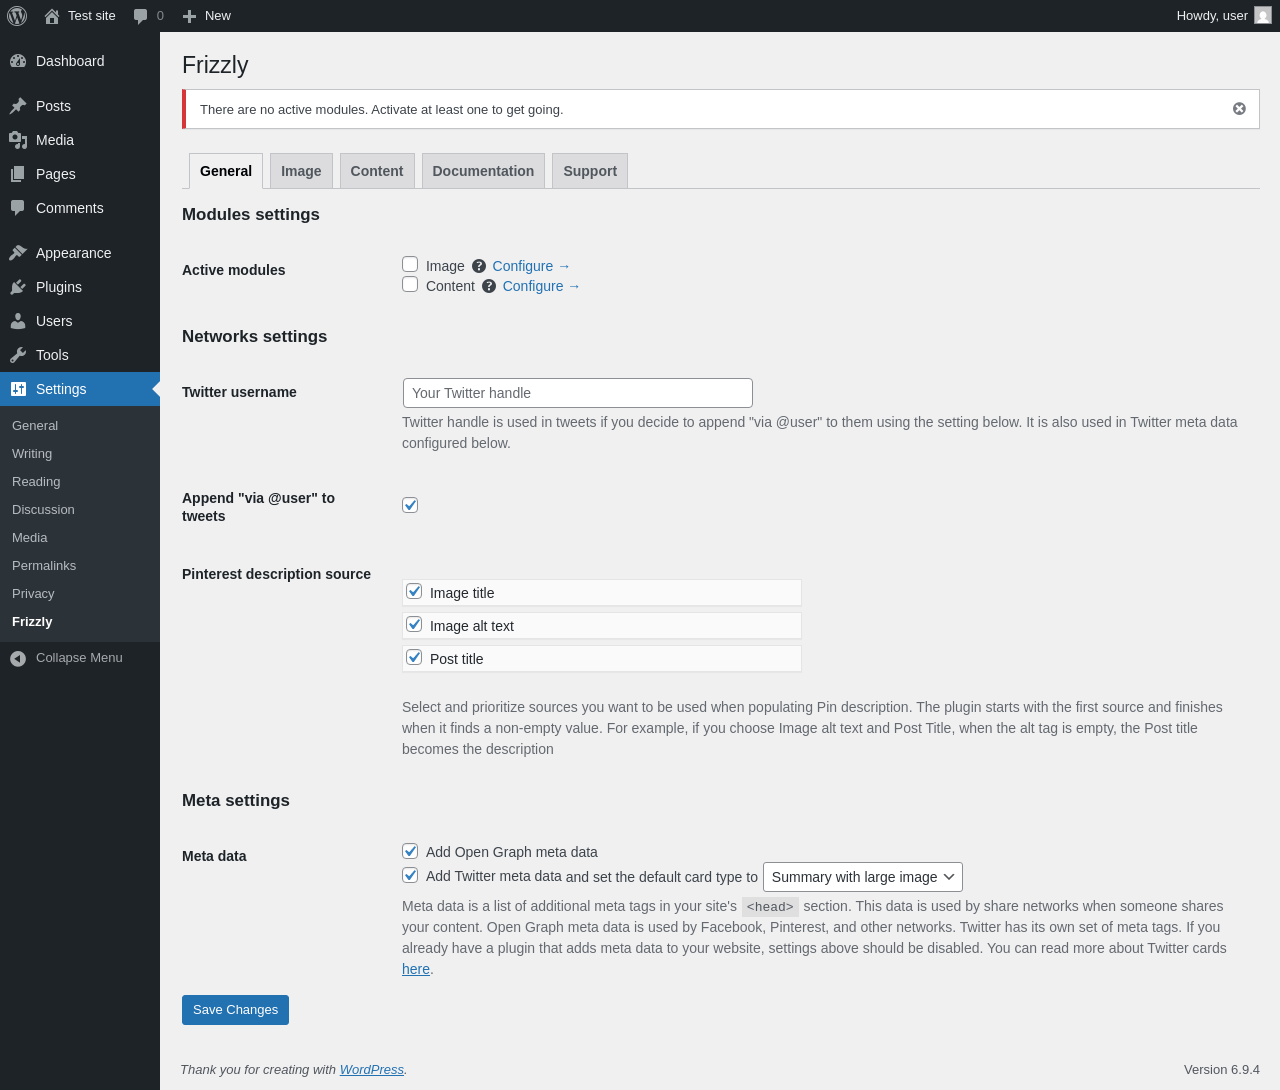Open Discussion settings submenu item
The image size is (1280, 1090).
tap(43, 510)
